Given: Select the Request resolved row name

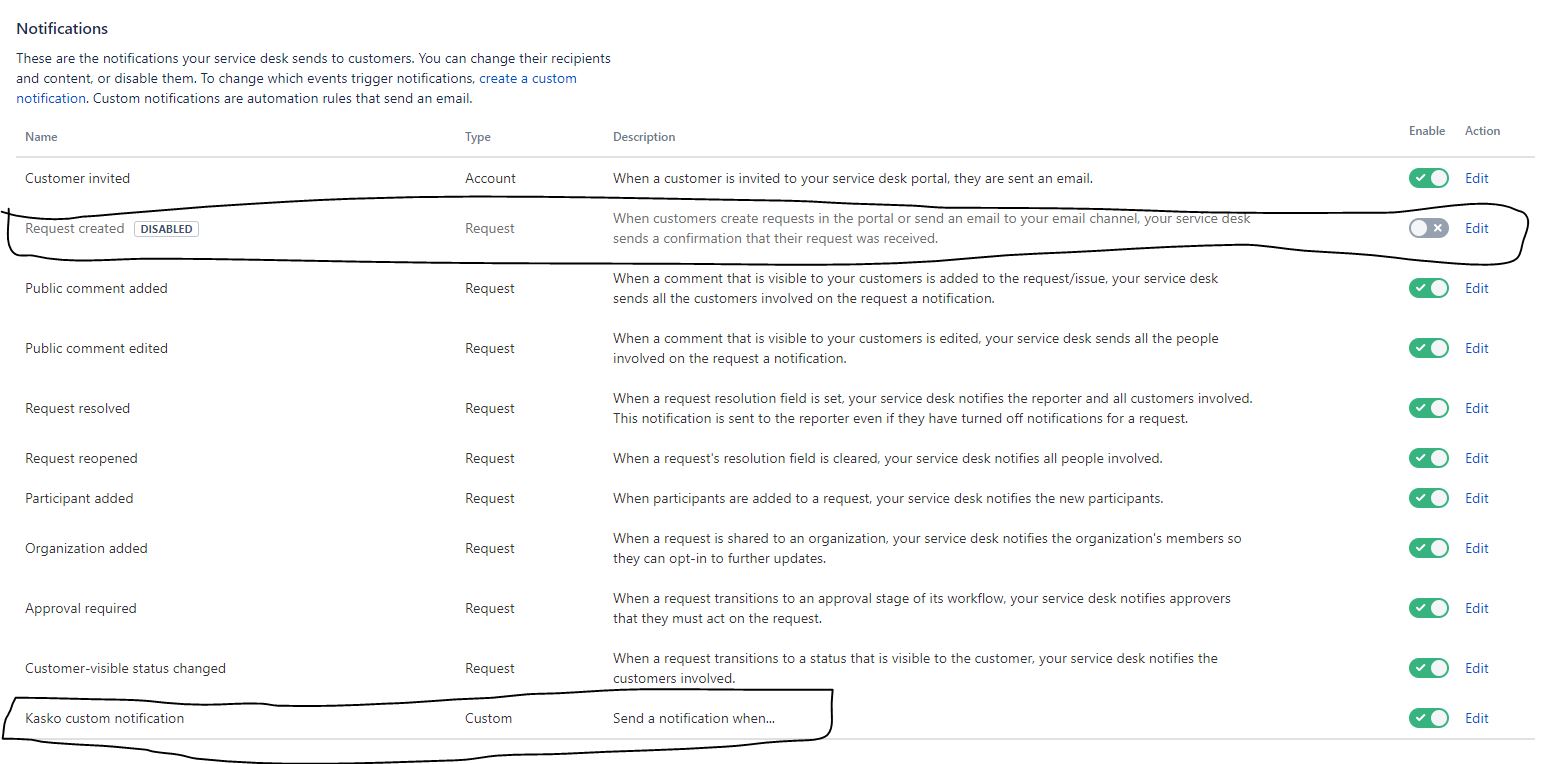Looking at the screenshot, I should [x=77, y=408].
